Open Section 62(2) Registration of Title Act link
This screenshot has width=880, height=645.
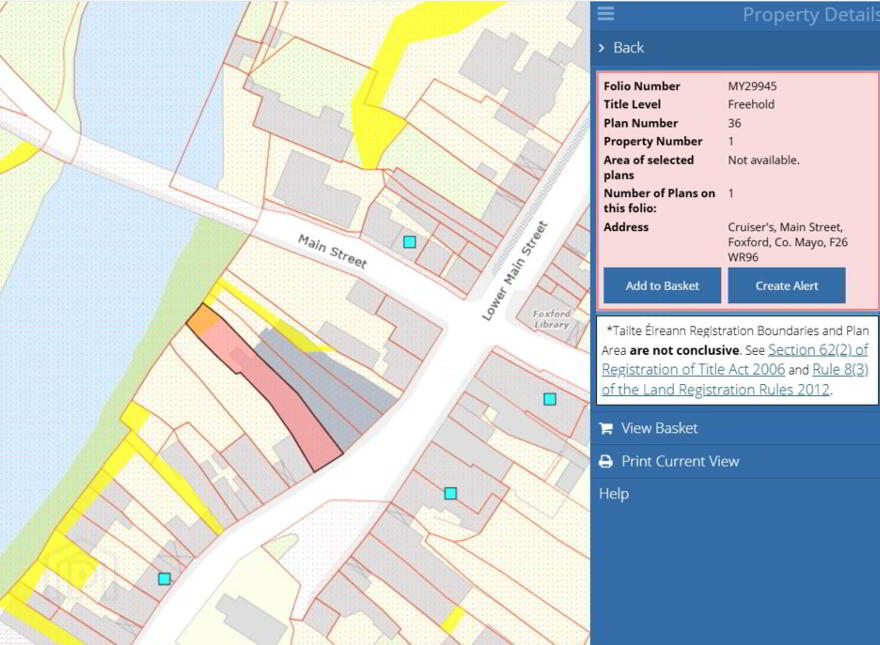coord(735,360)
